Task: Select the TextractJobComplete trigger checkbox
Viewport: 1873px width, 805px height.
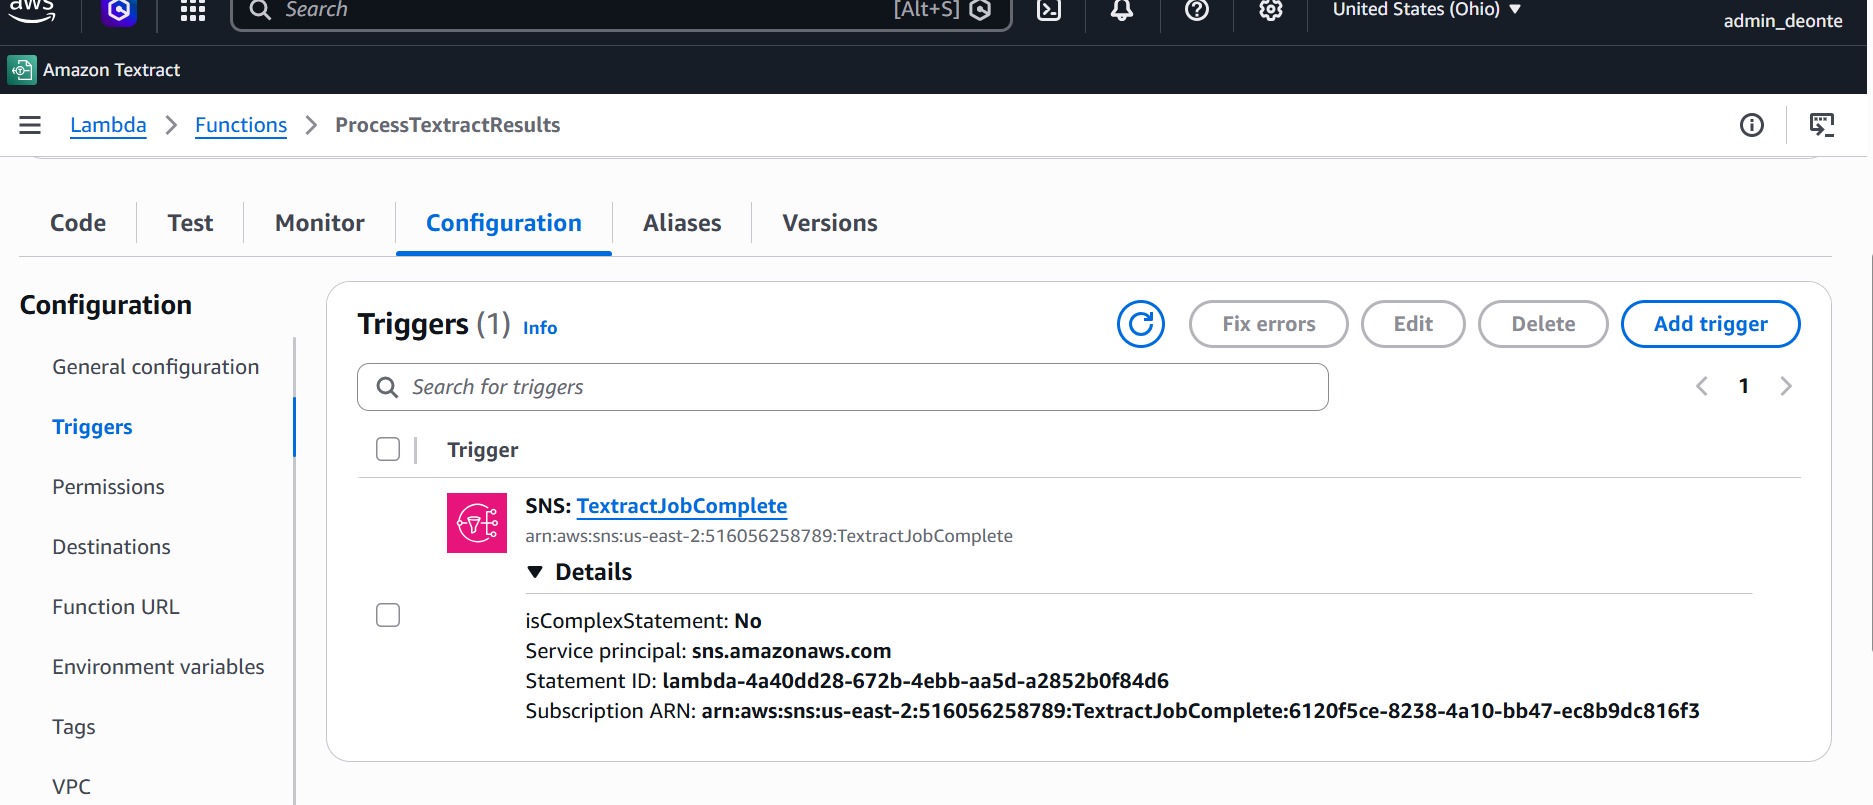Action: [x=388, y=615]
